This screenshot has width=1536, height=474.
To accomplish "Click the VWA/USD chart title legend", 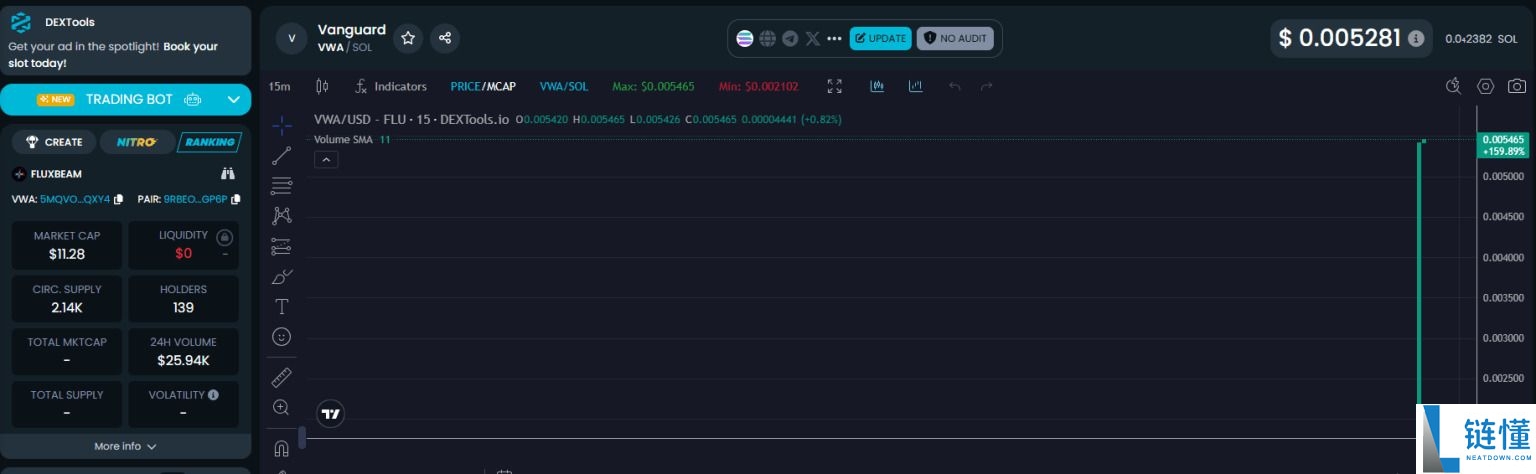I will coord(411,119).
